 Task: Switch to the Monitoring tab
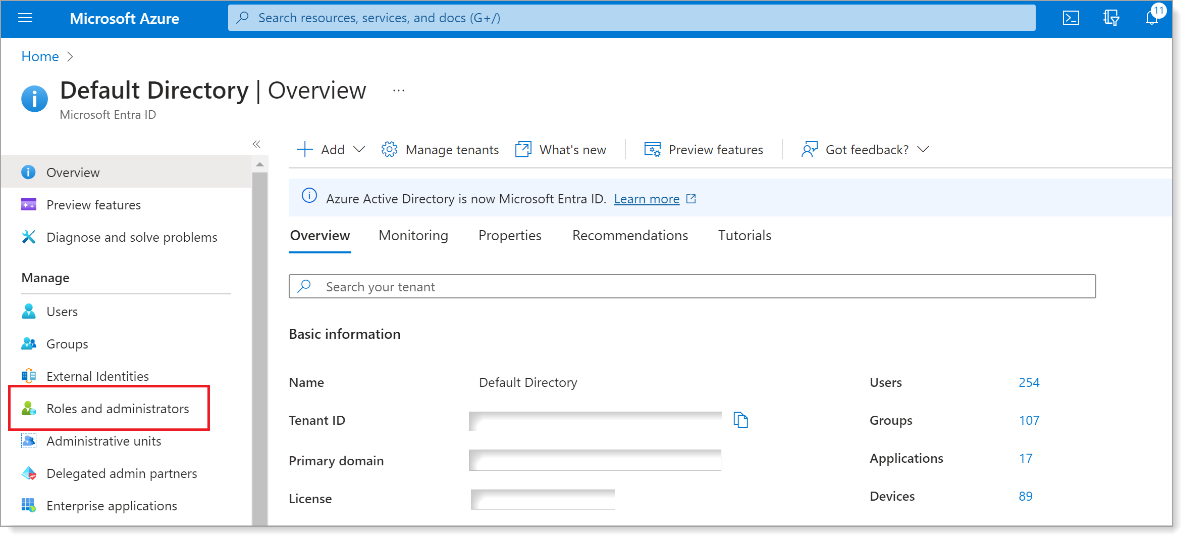click(x=413, y=236)
